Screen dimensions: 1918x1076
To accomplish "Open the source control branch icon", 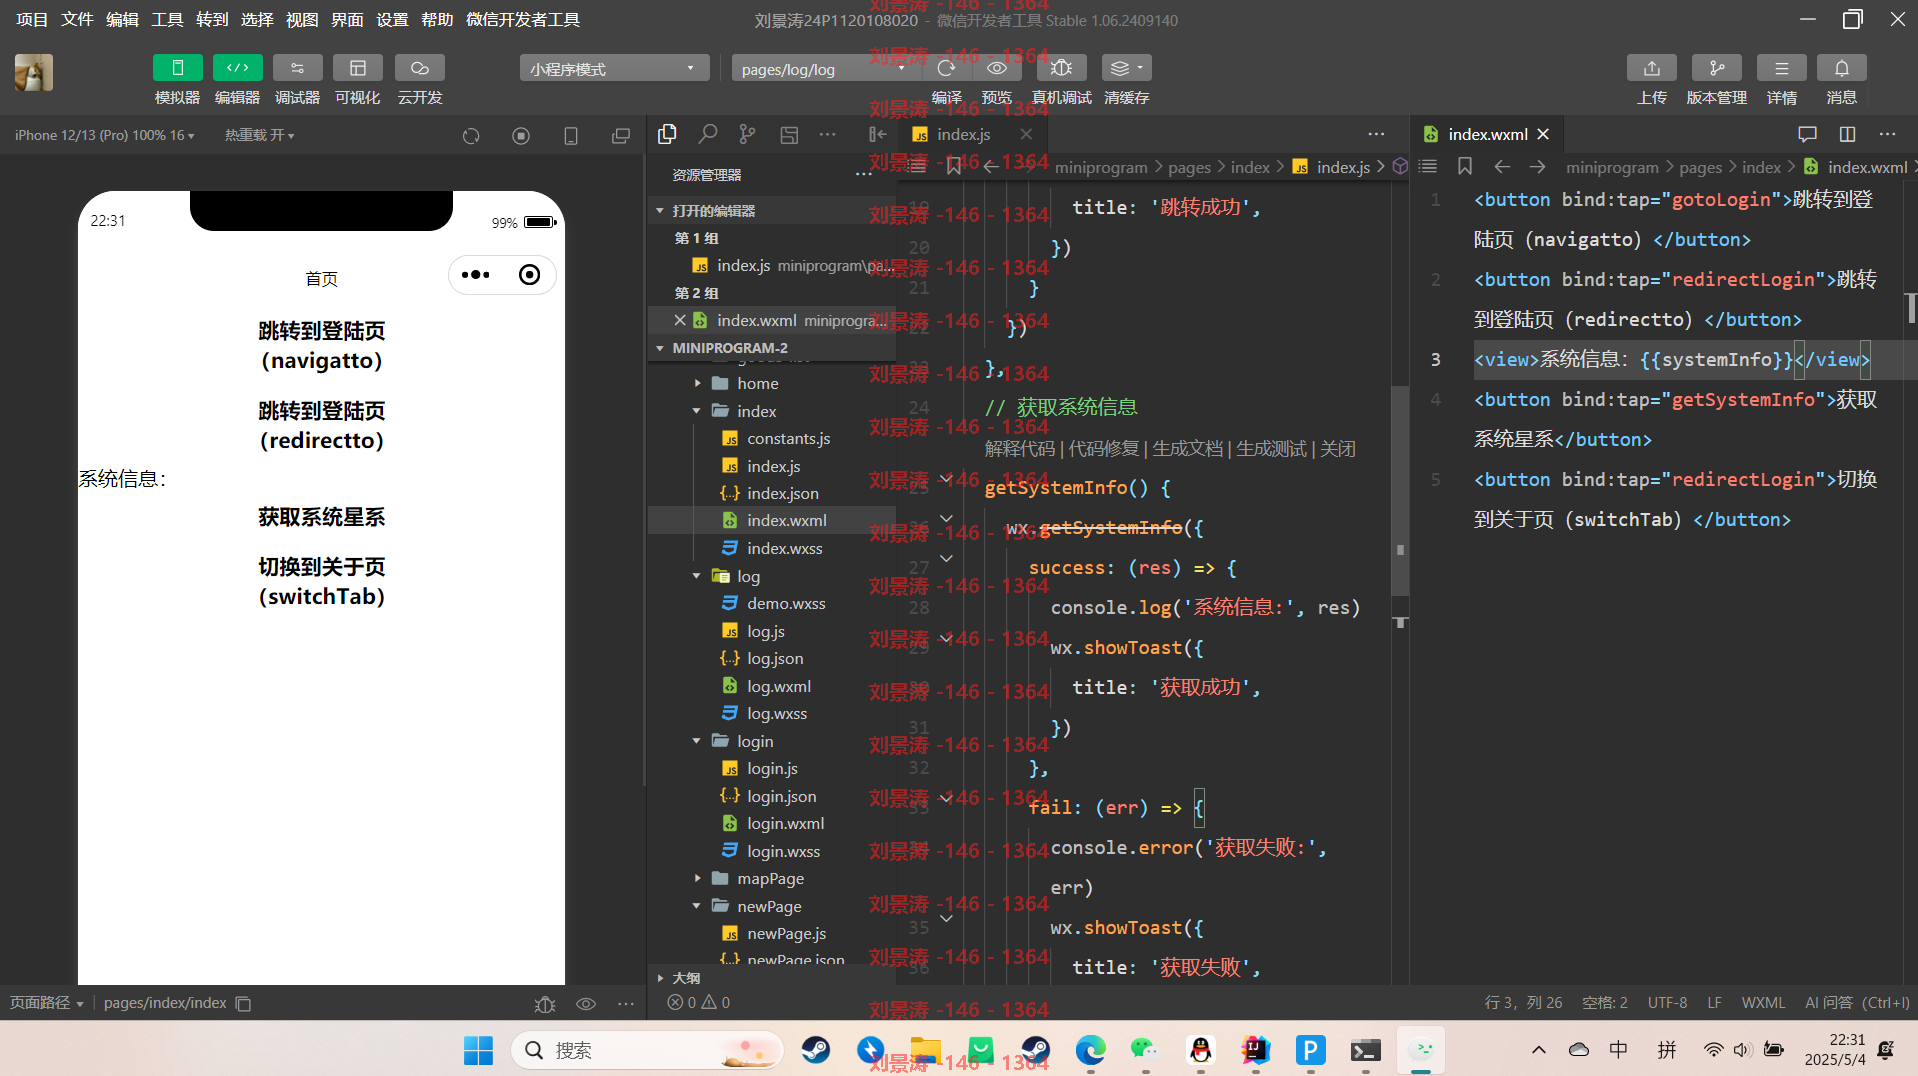I will [x=747, y=134].
